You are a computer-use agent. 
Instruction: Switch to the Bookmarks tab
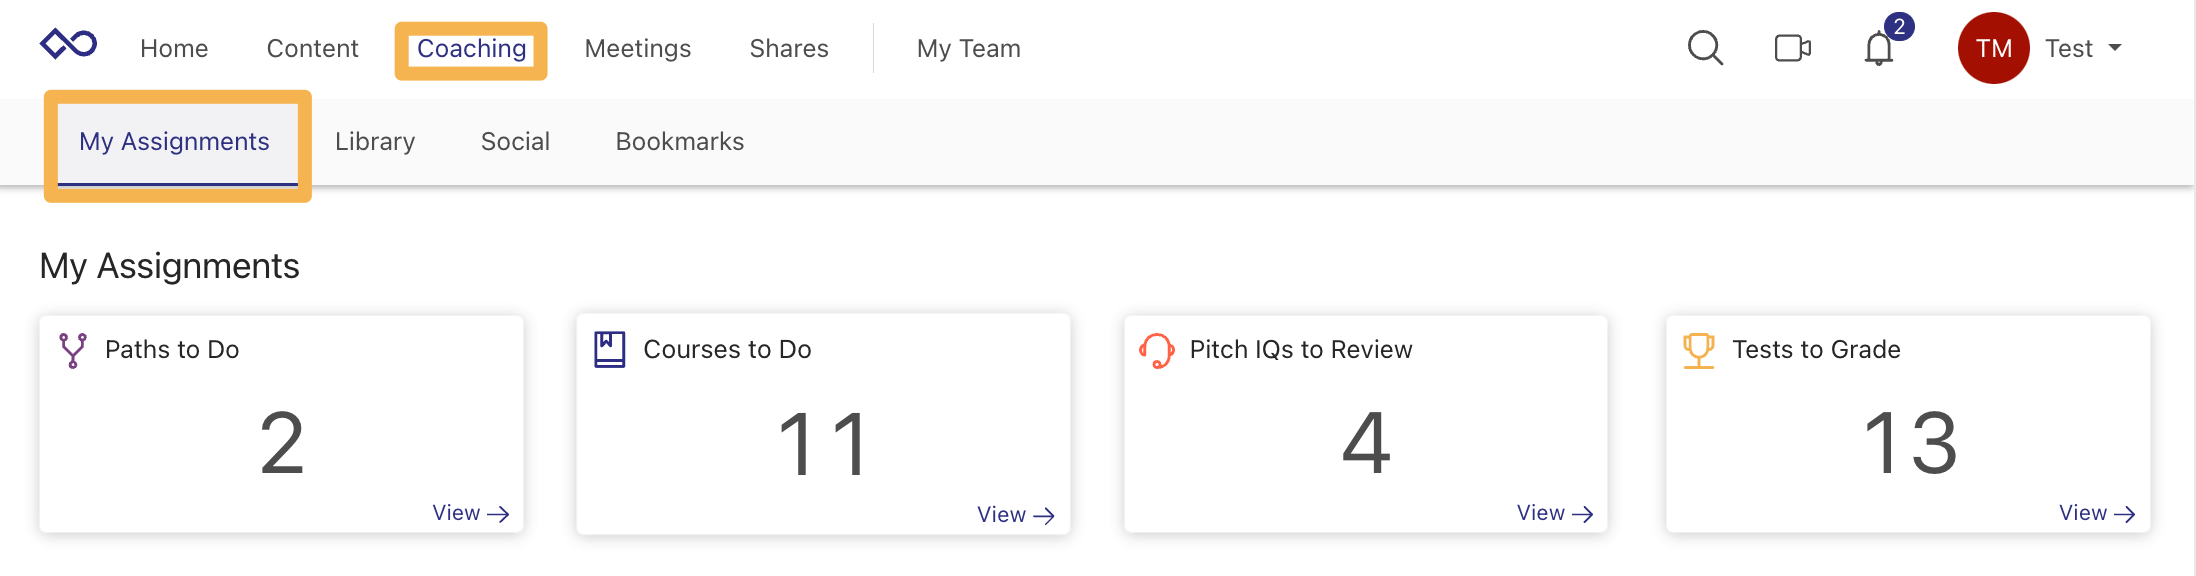point(680,142)
